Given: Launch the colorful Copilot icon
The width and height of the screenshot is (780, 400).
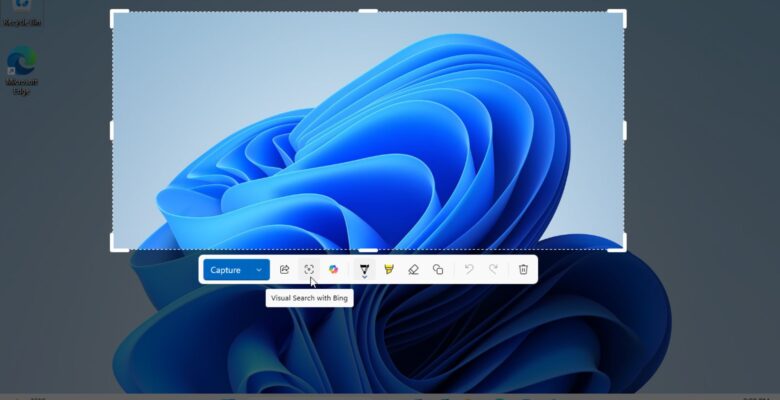Looking at the screenshot, I should tap(334, 270).
